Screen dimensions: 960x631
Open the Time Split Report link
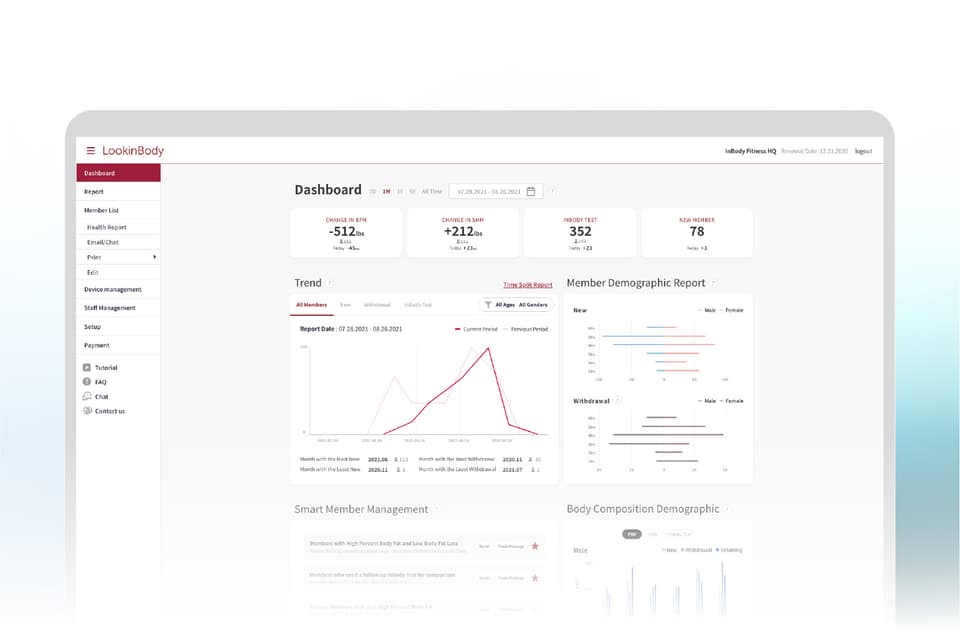click(x=527, y=285)
